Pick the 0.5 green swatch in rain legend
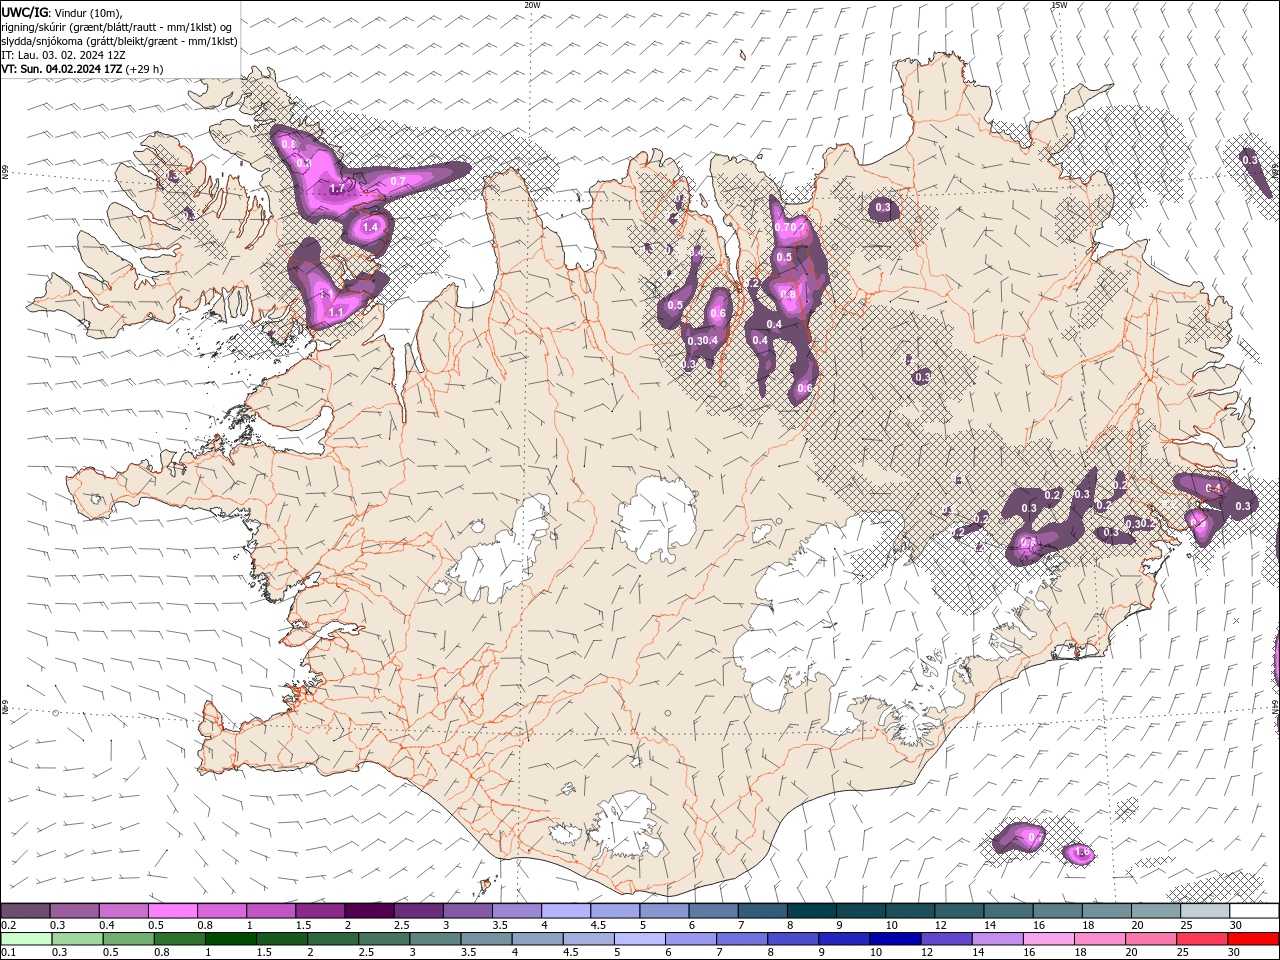 pyautogui.click(x=129, y=939)
